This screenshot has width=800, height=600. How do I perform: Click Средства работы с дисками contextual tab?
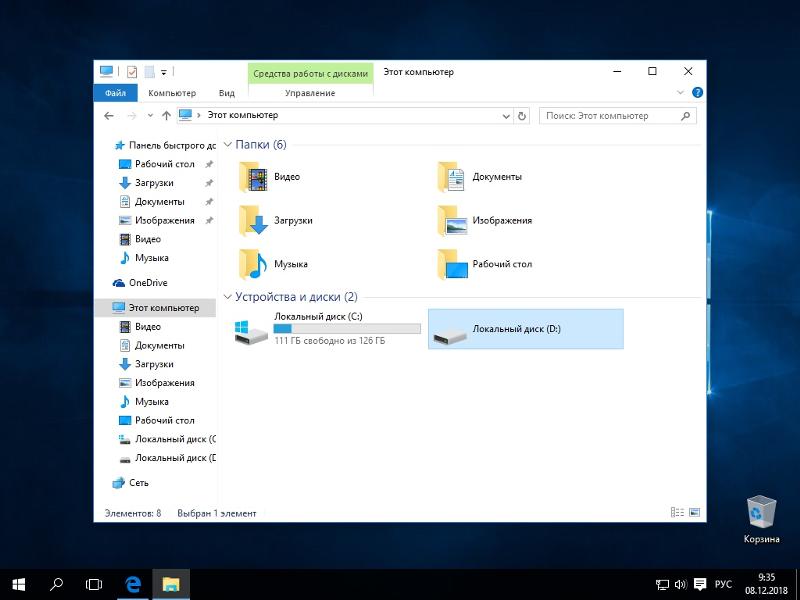point(310,73)
